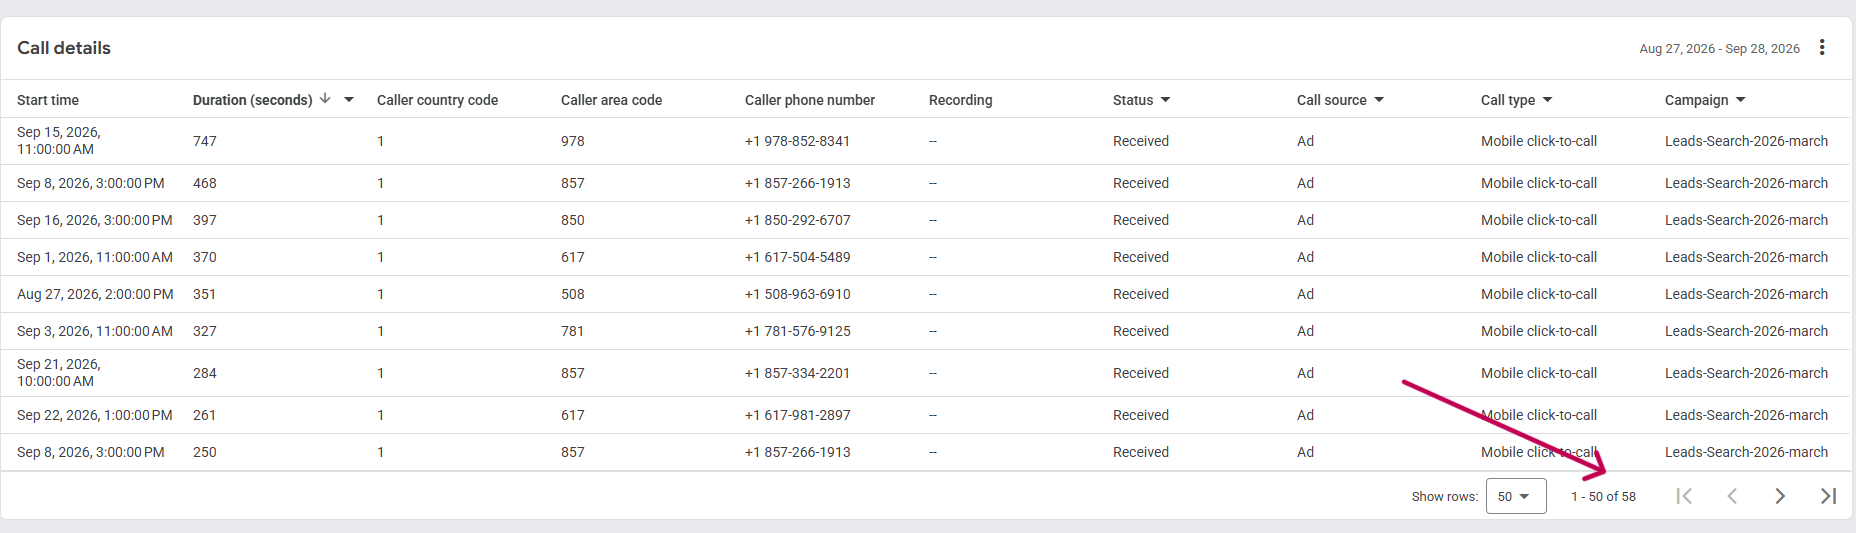The image size is (1856, 533).
Task: Go to the previous page of results
Action: tap(1732, 496)
